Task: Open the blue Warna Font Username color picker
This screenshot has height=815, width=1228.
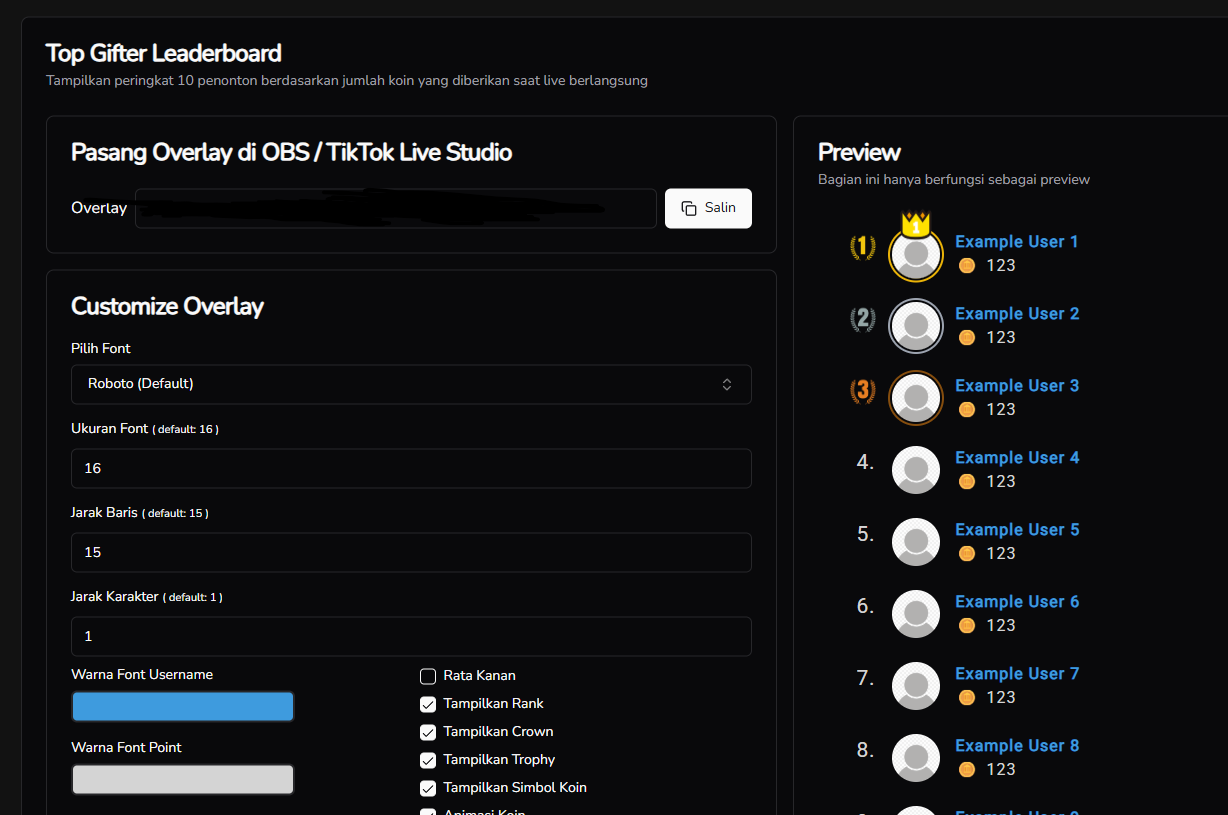Action: point(183,707)
